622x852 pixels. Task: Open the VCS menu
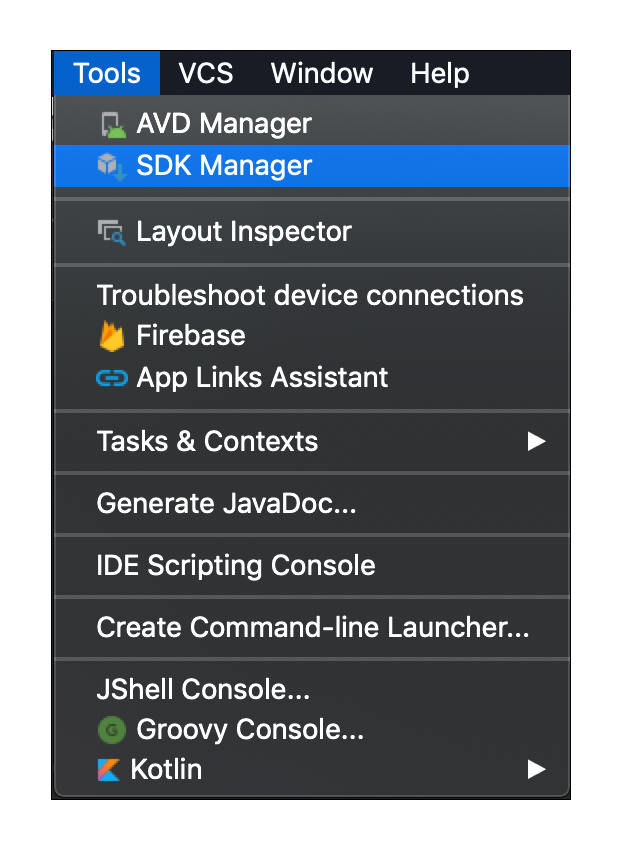(x=206, y=73)
